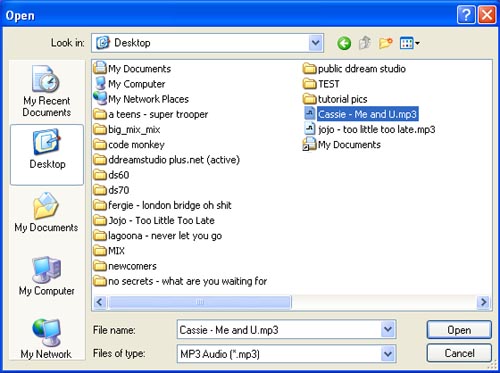
Task: Select the TEST folder
Action: tap(321, 84)
